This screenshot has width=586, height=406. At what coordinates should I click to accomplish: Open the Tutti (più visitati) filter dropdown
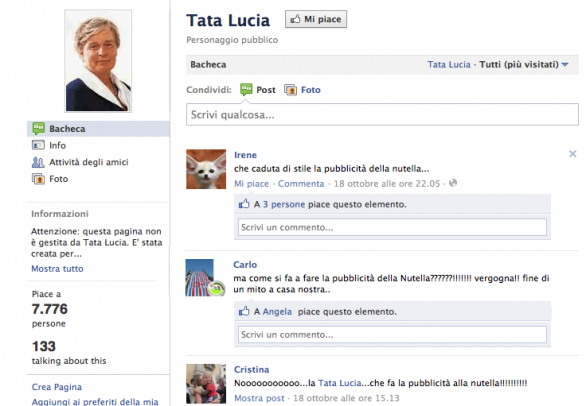tap(524, 65)
